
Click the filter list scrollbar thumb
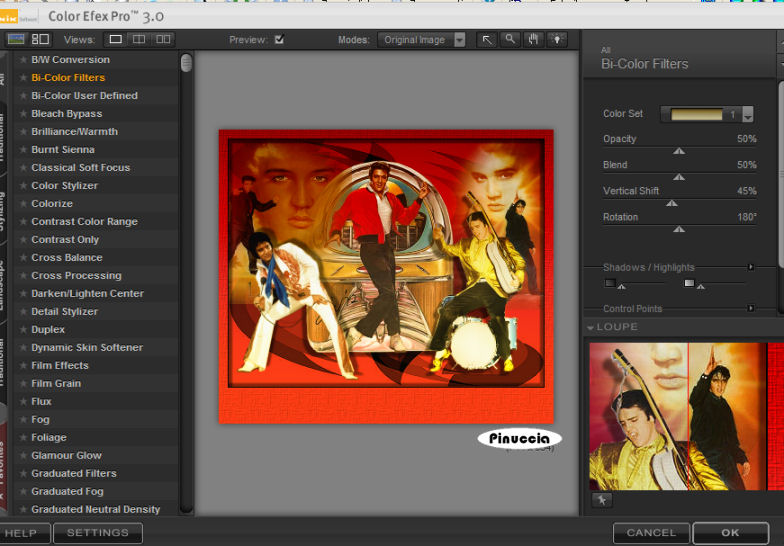coord(186,63)
